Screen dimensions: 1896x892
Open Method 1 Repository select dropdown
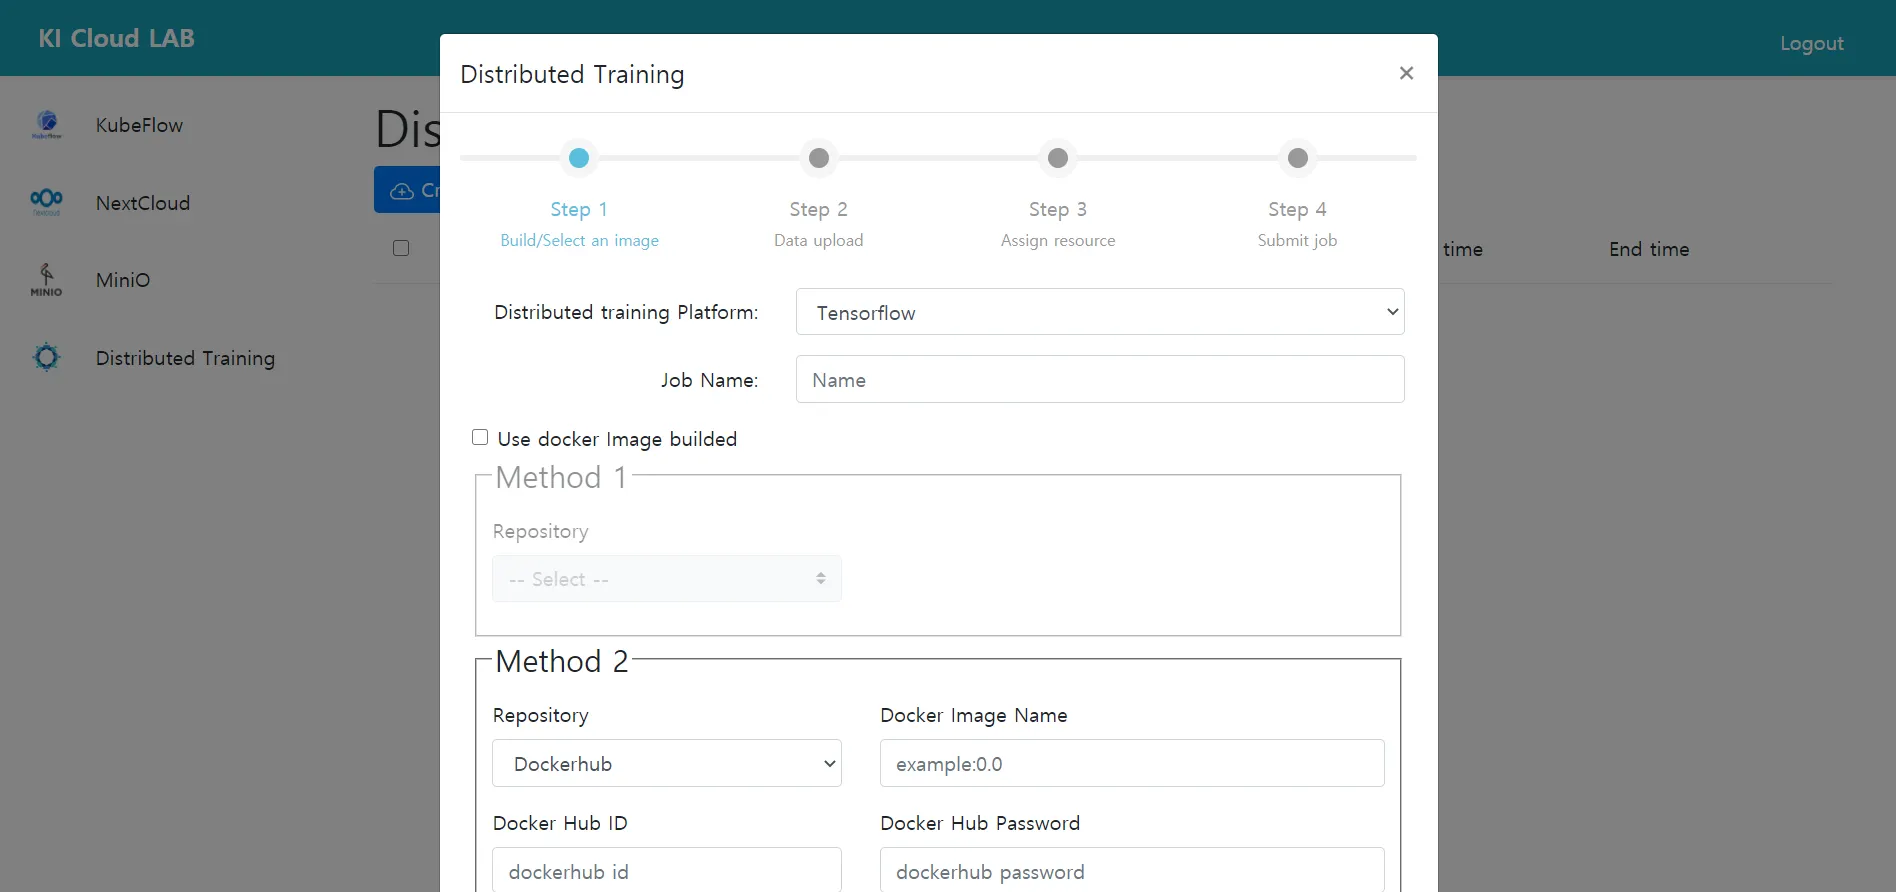667,579
